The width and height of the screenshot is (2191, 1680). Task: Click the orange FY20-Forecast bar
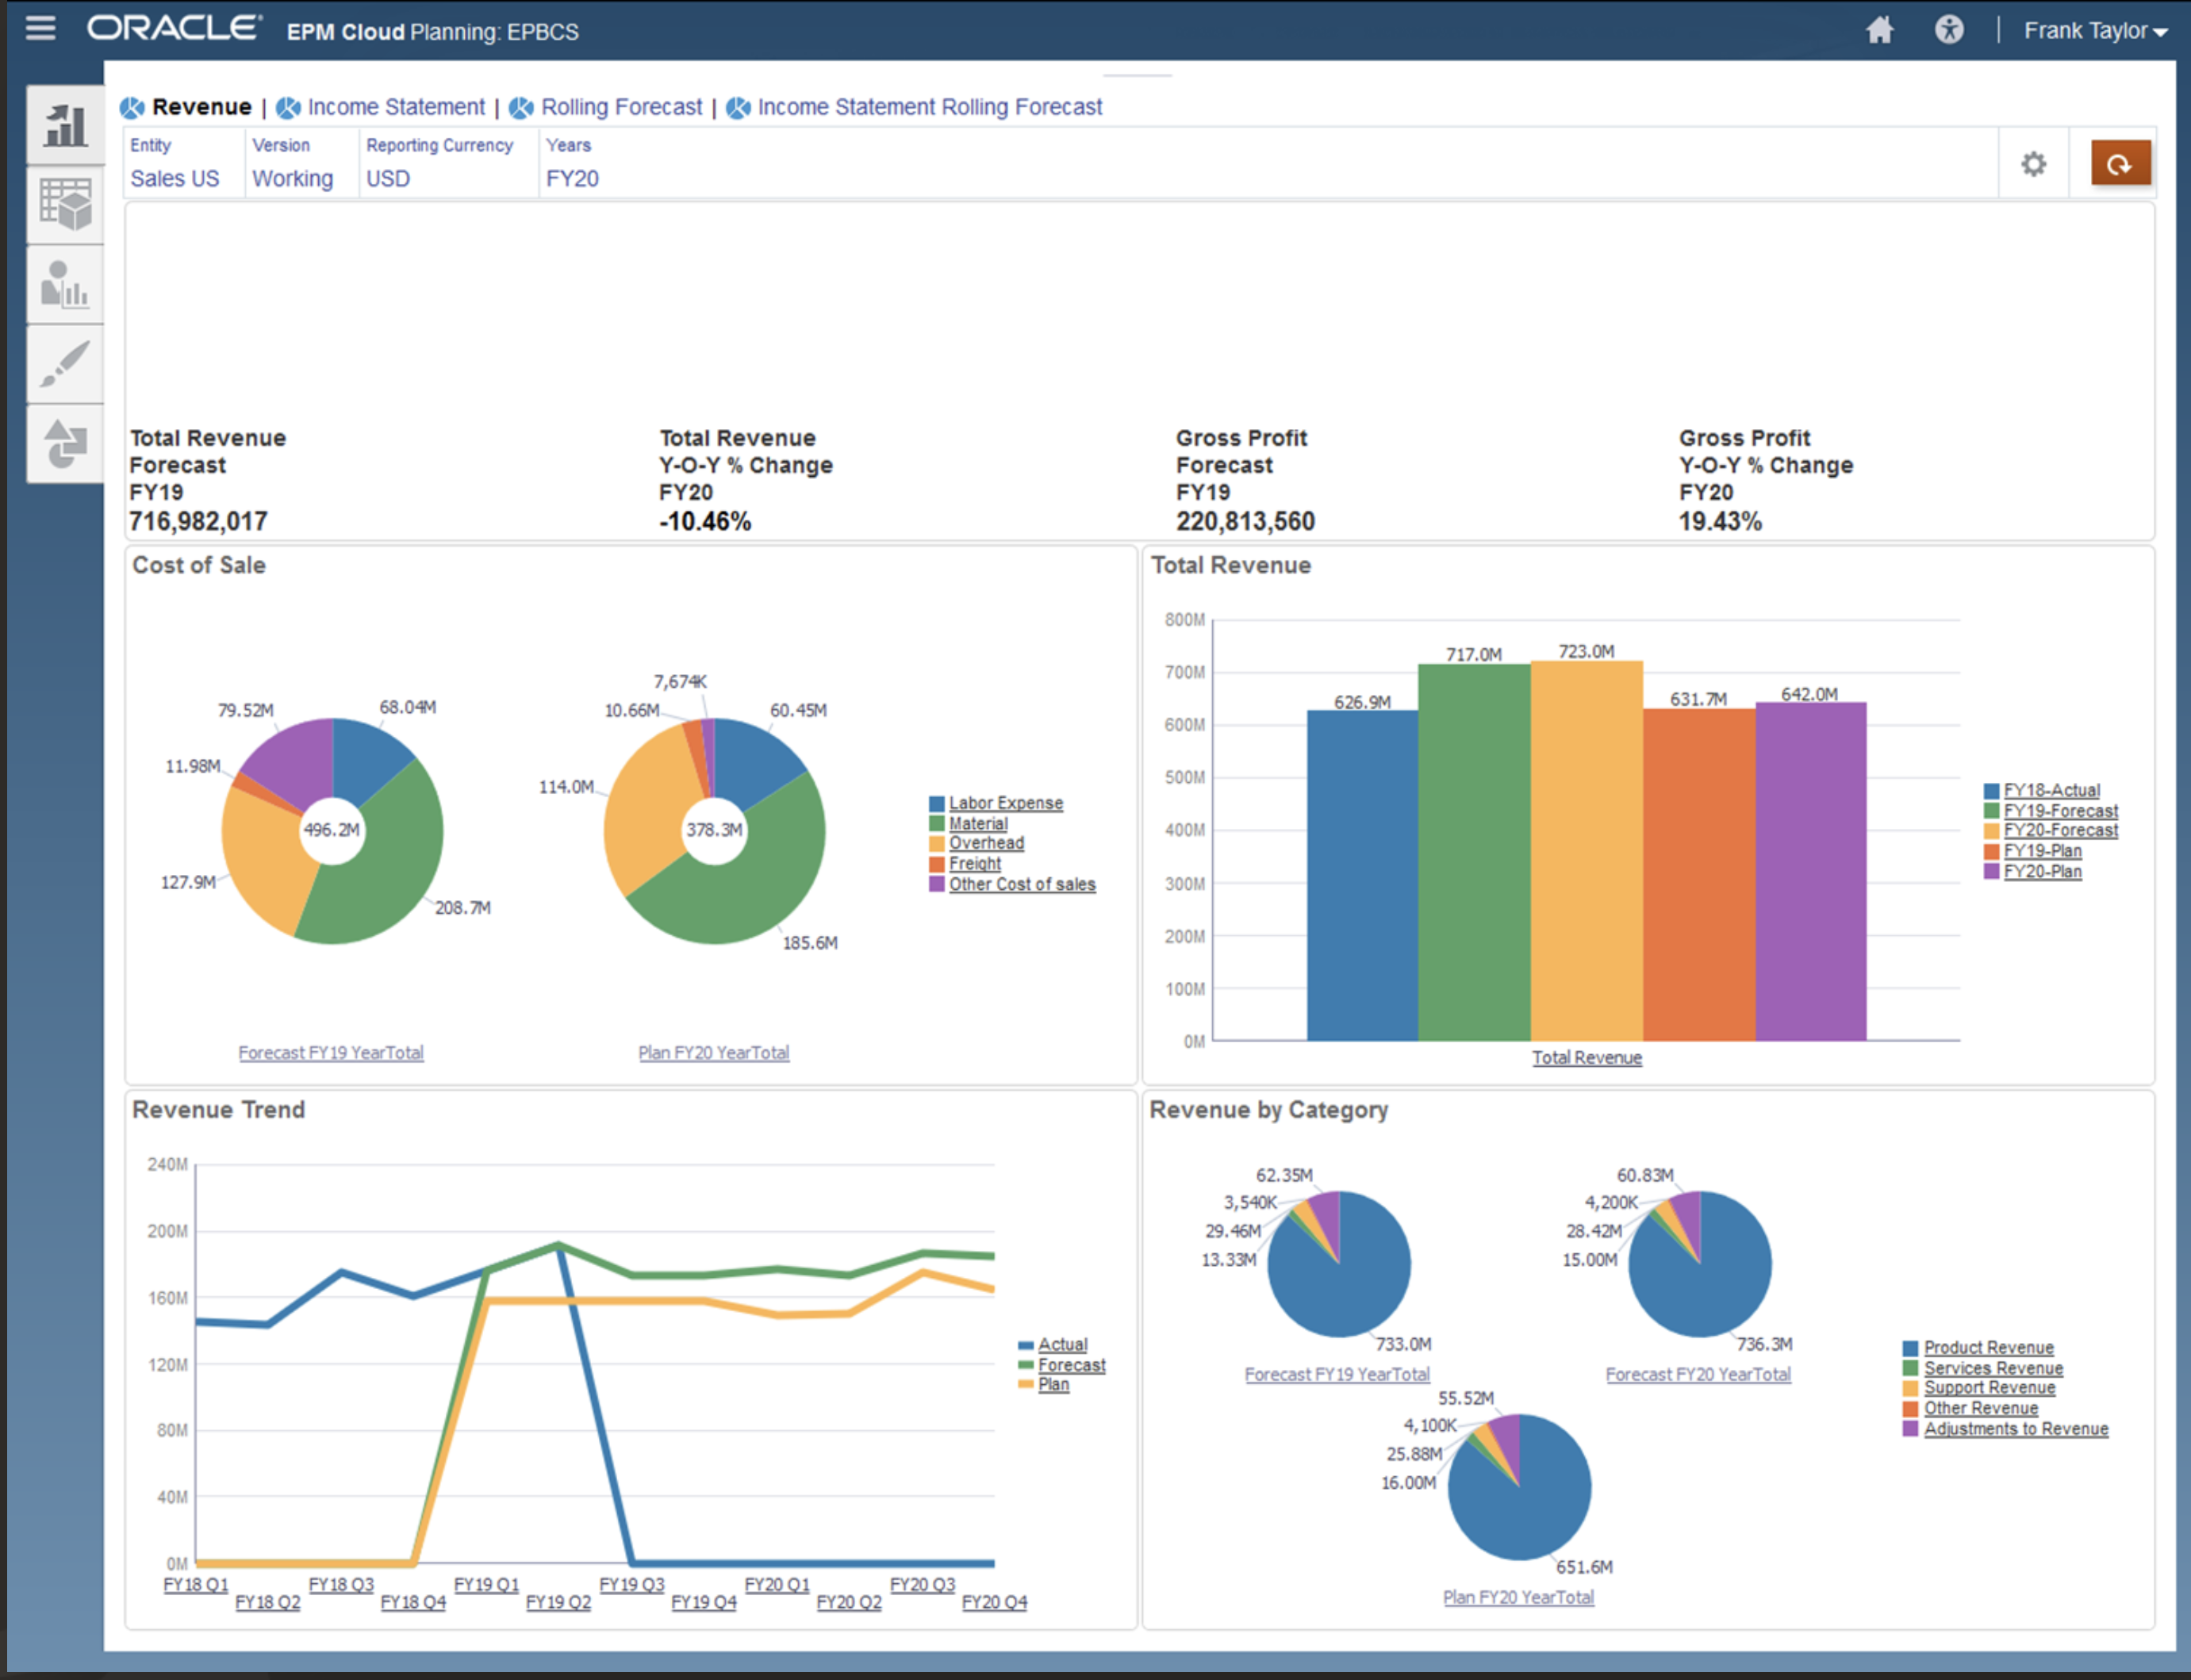click(1586, 850)
